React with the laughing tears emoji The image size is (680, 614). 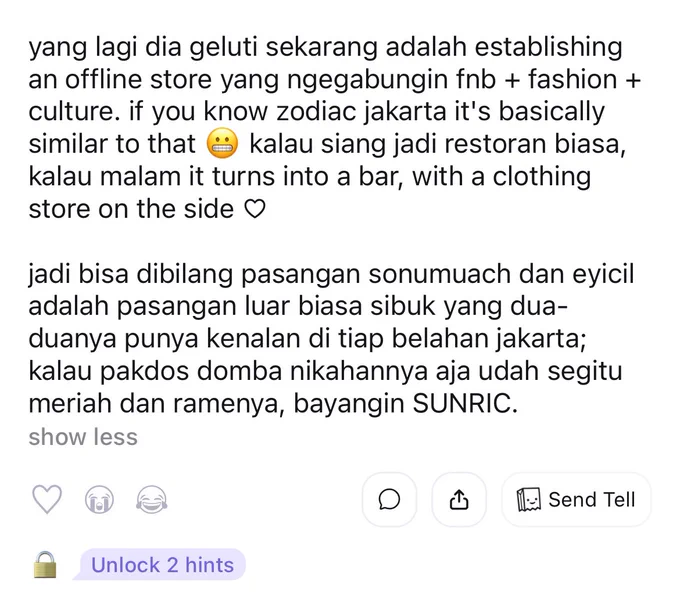(x=152, y=500)
